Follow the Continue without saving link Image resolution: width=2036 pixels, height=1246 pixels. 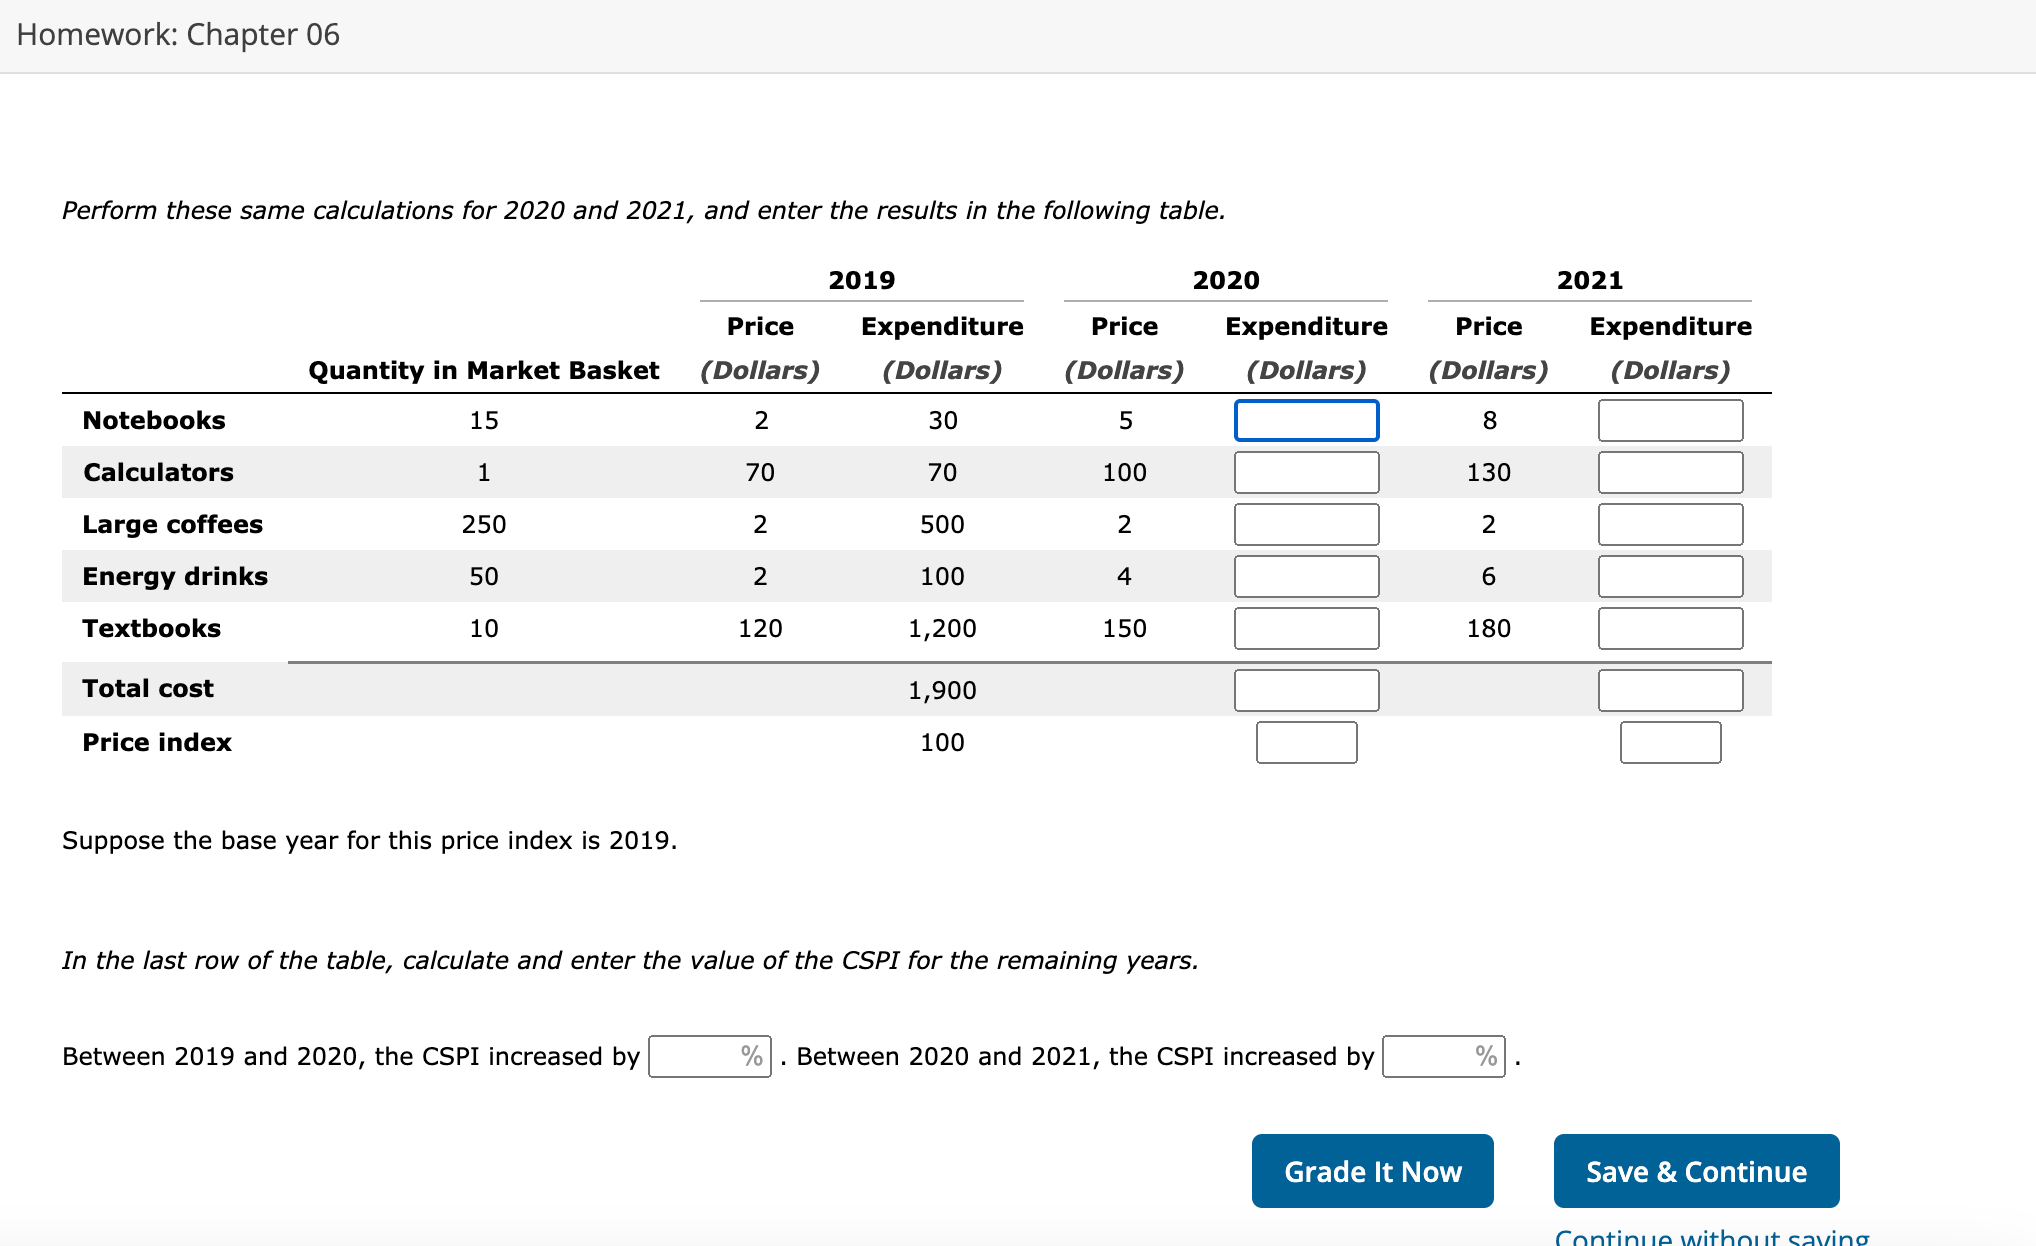click(x=1711, y=1238)
